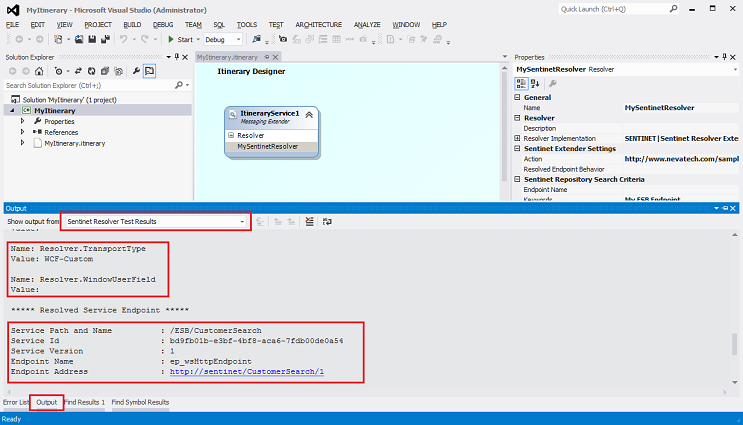Click the Alphabetical sort icon in Properties
This screenshot has width=743, height=425.
click(x=534, y=83)
